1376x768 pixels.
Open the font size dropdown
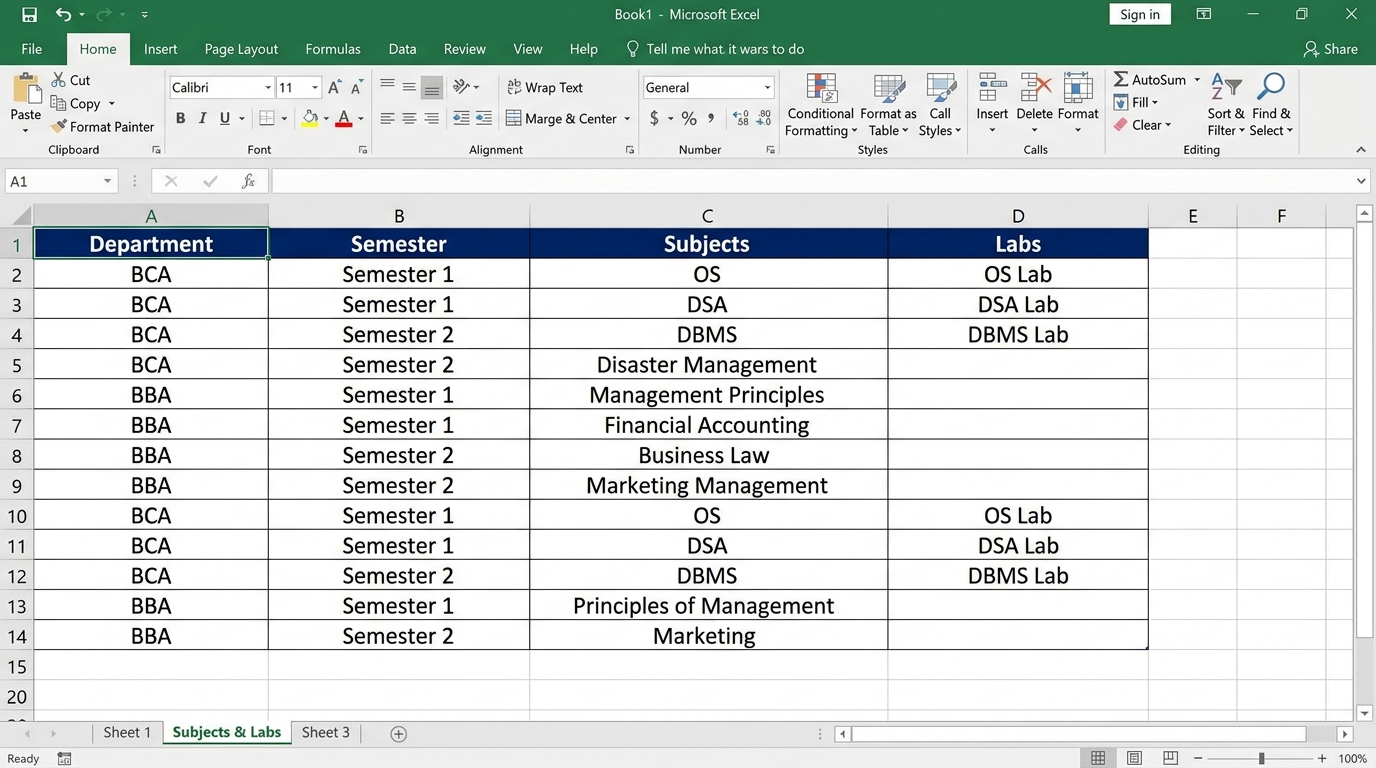[315, 88]
